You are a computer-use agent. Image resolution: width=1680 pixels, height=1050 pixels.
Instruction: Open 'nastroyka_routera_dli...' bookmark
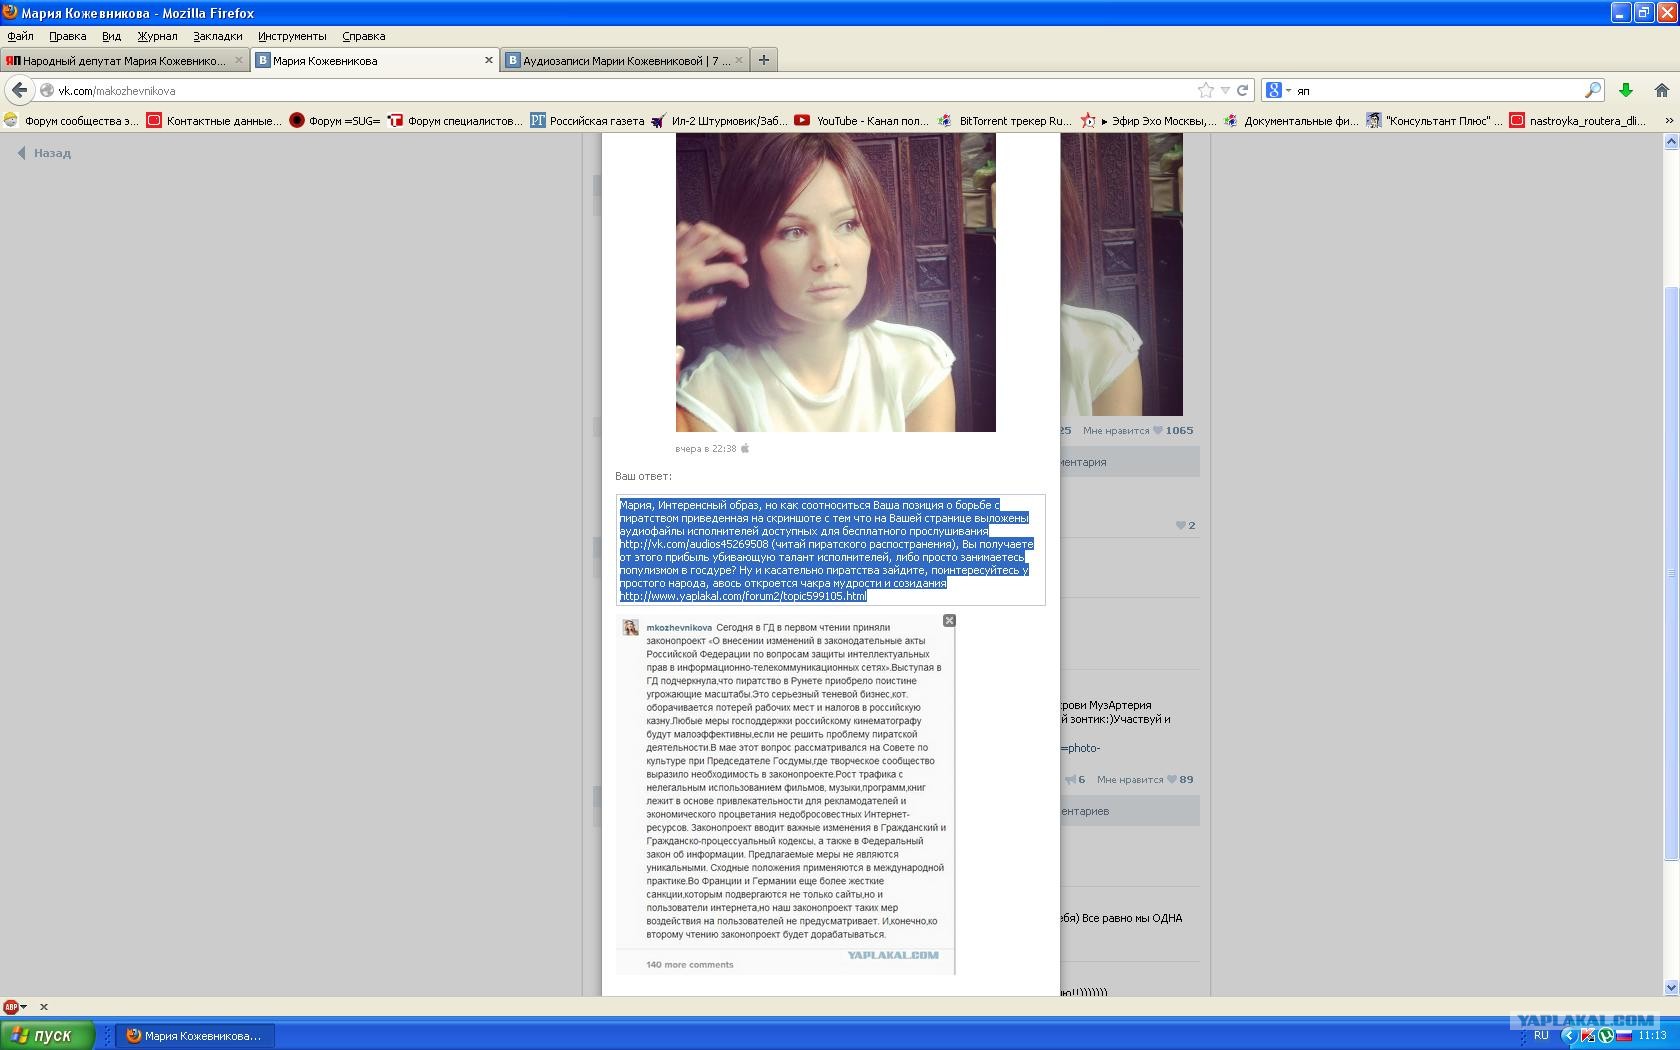(1577, 120)
